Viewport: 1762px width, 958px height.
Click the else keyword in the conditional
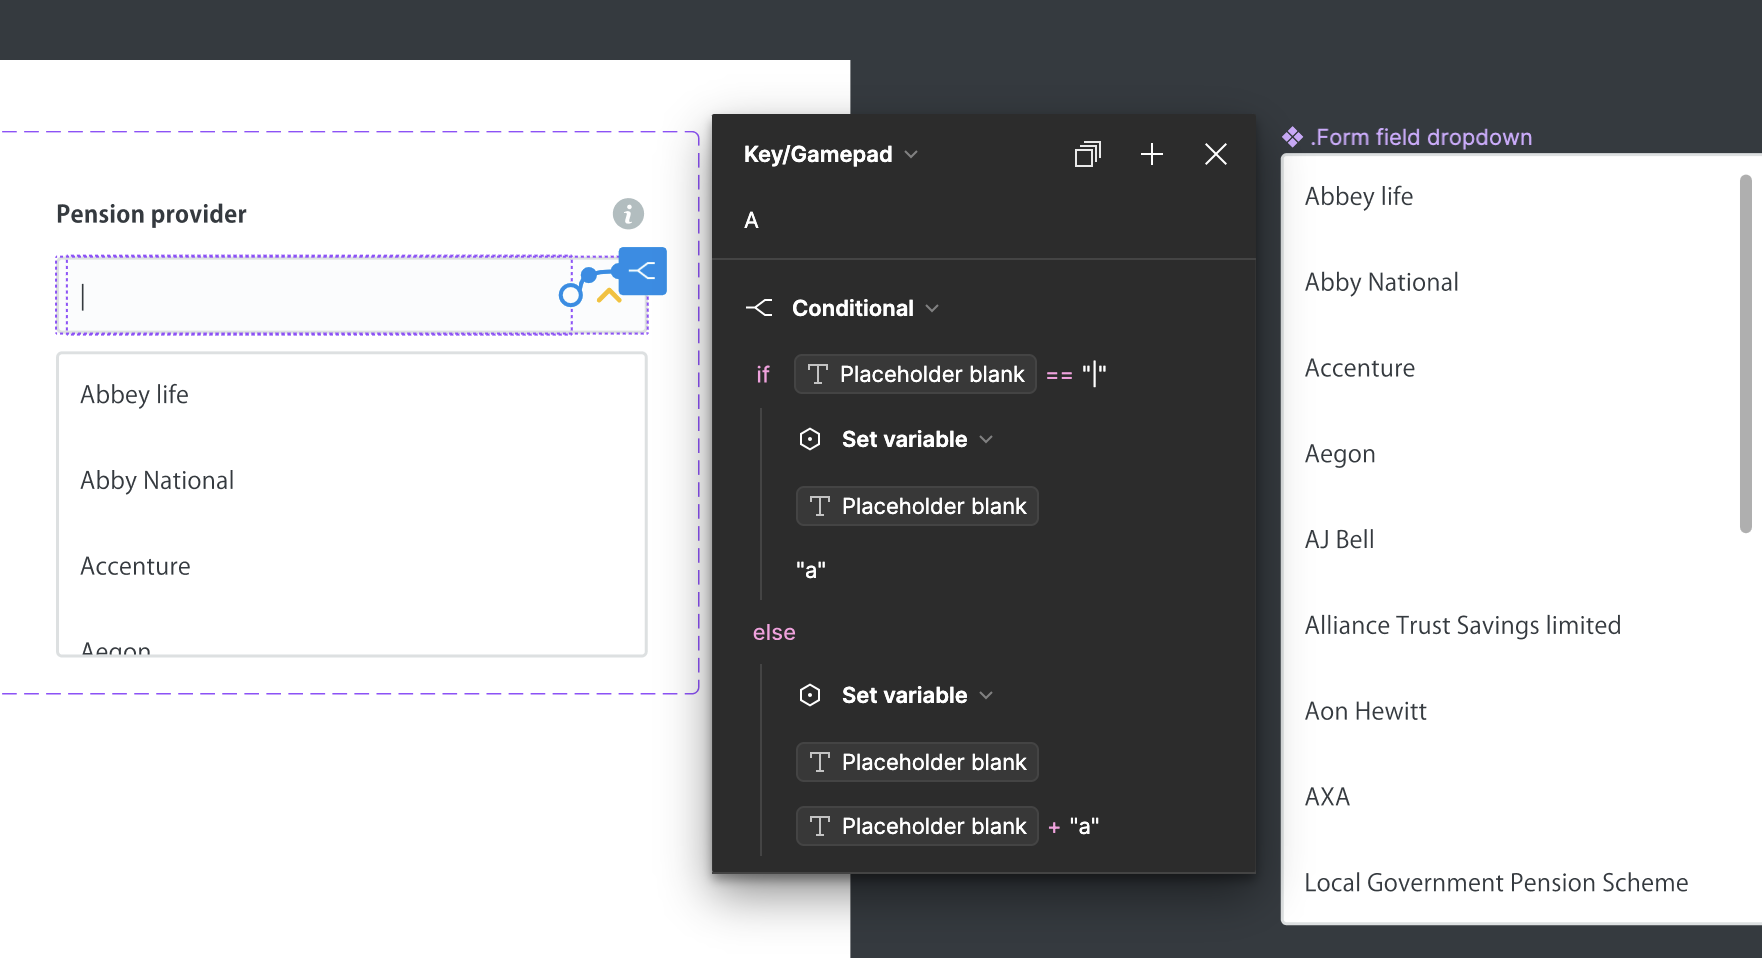[x=774, y=632]
